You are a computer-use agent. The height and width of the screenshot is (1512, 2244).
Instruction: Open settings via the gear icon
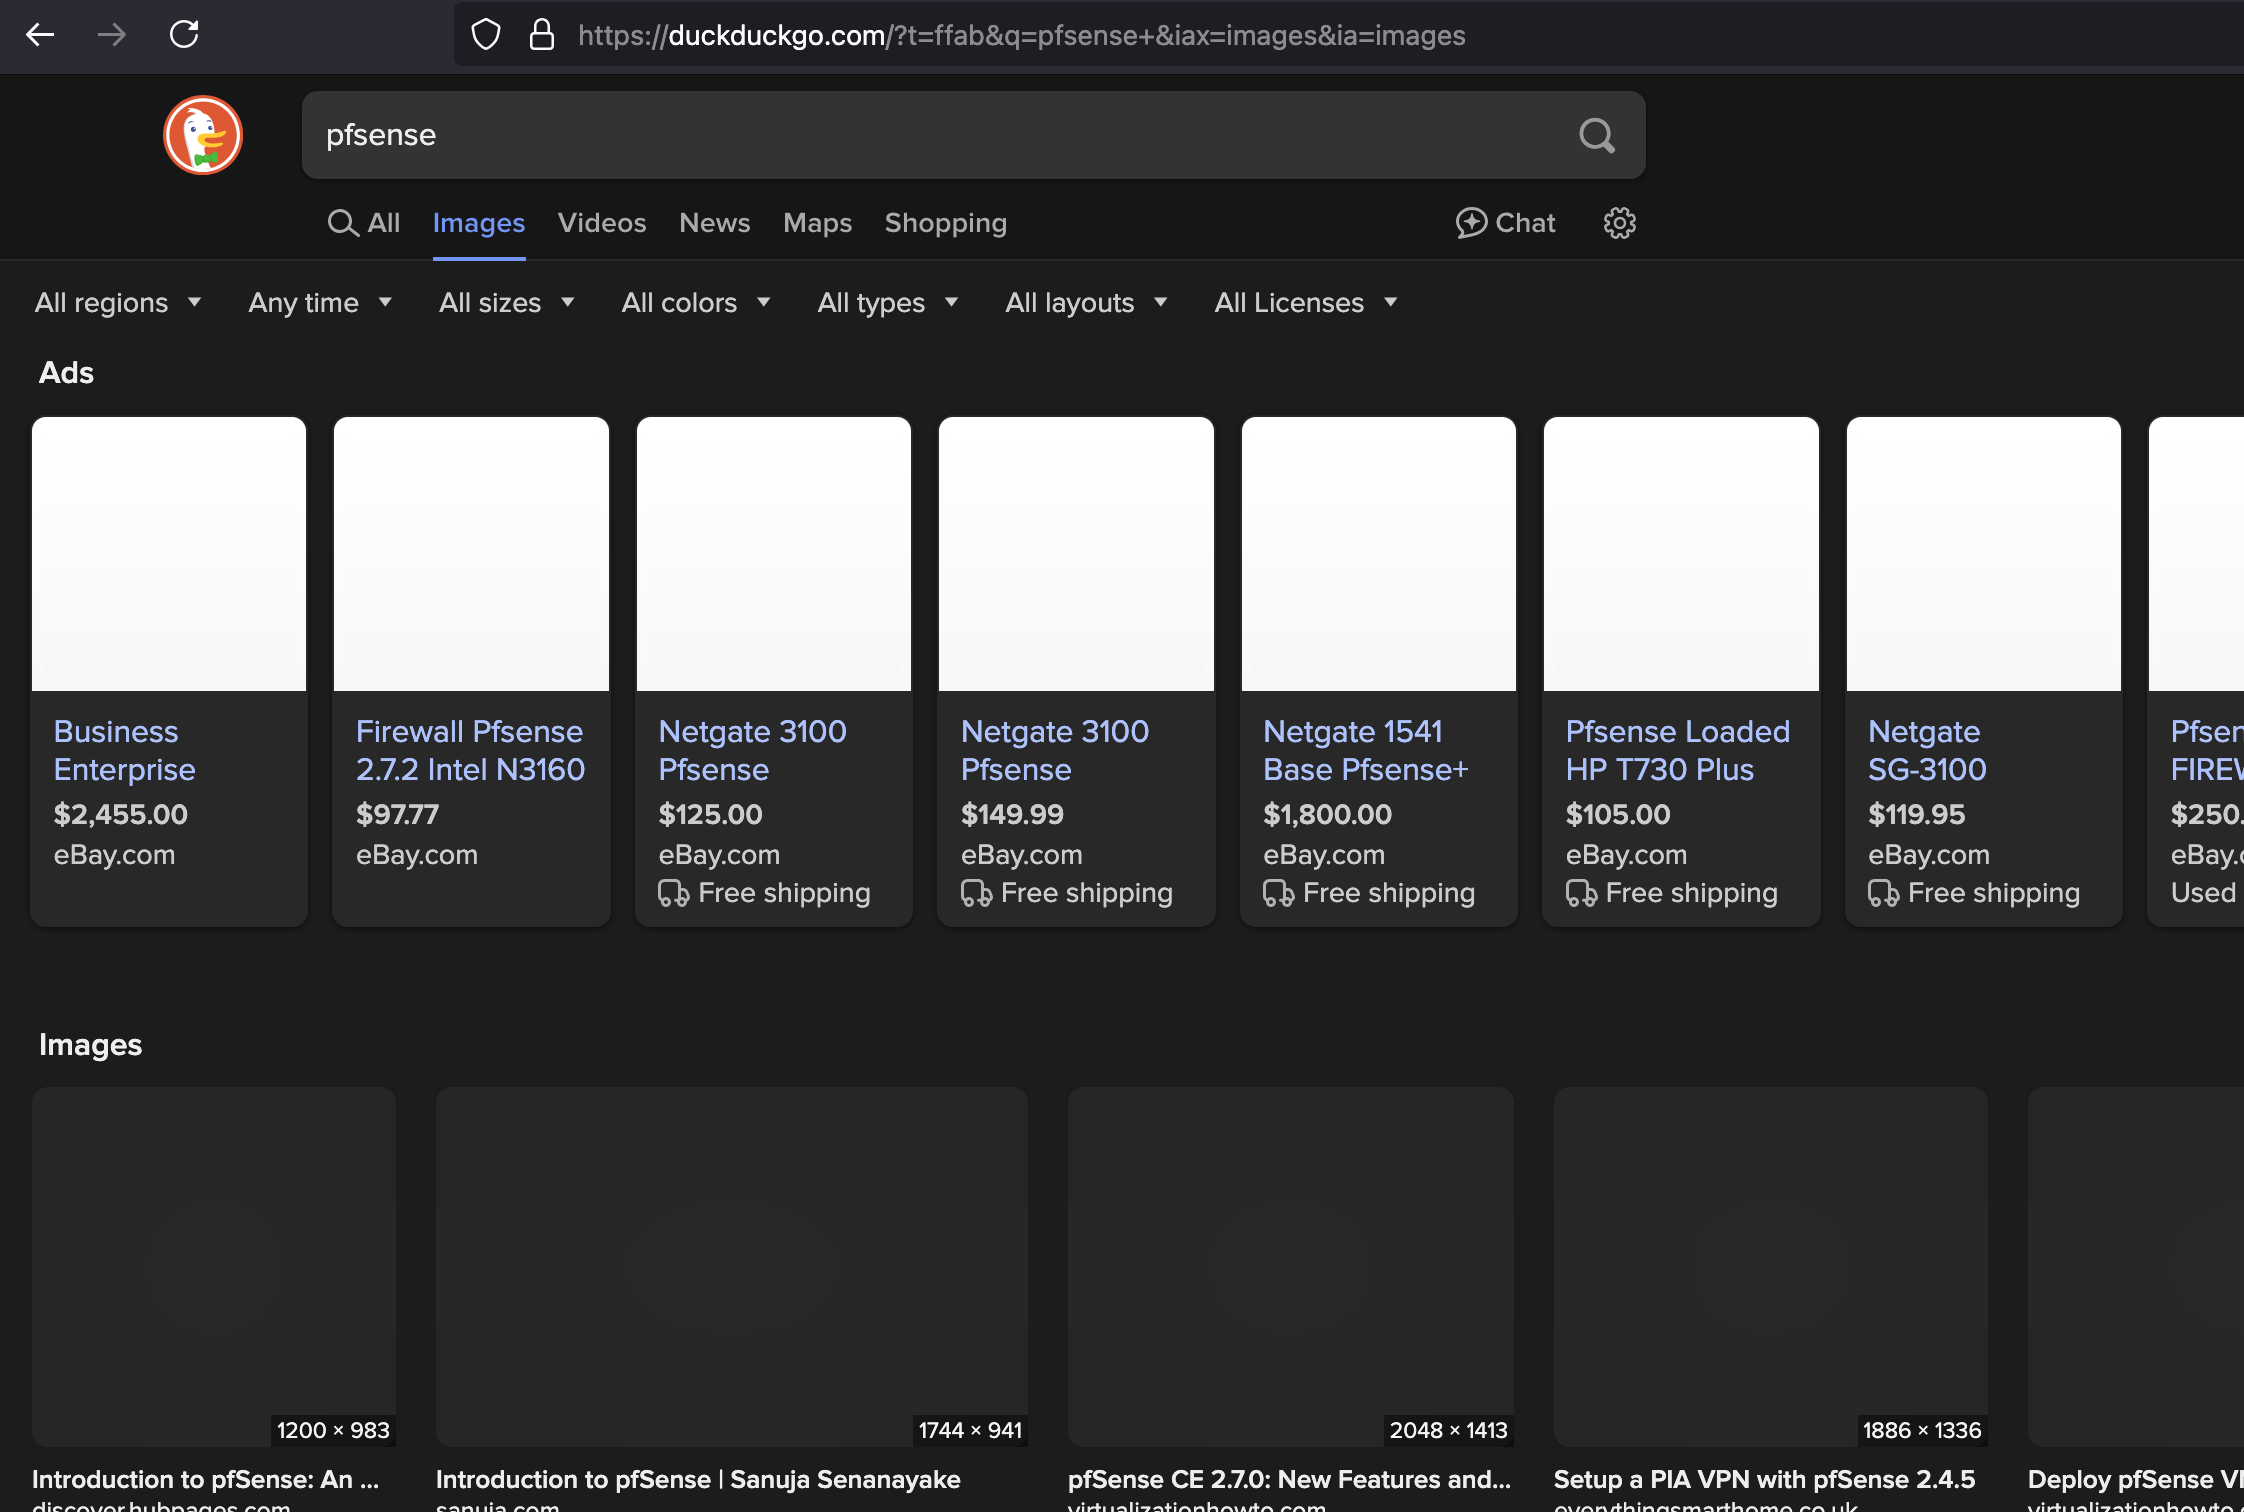pyautogui.click(x=1620, y=223)
